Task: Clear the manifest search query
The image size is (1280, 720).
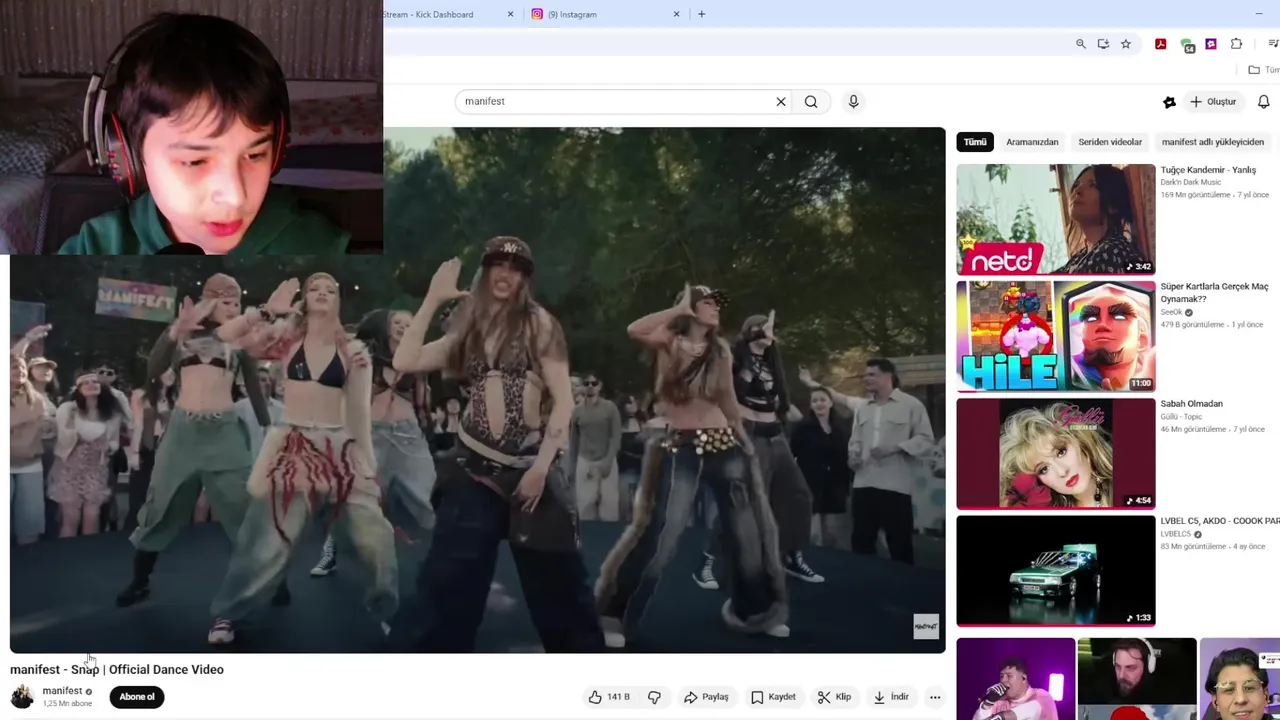Action: 781,101
